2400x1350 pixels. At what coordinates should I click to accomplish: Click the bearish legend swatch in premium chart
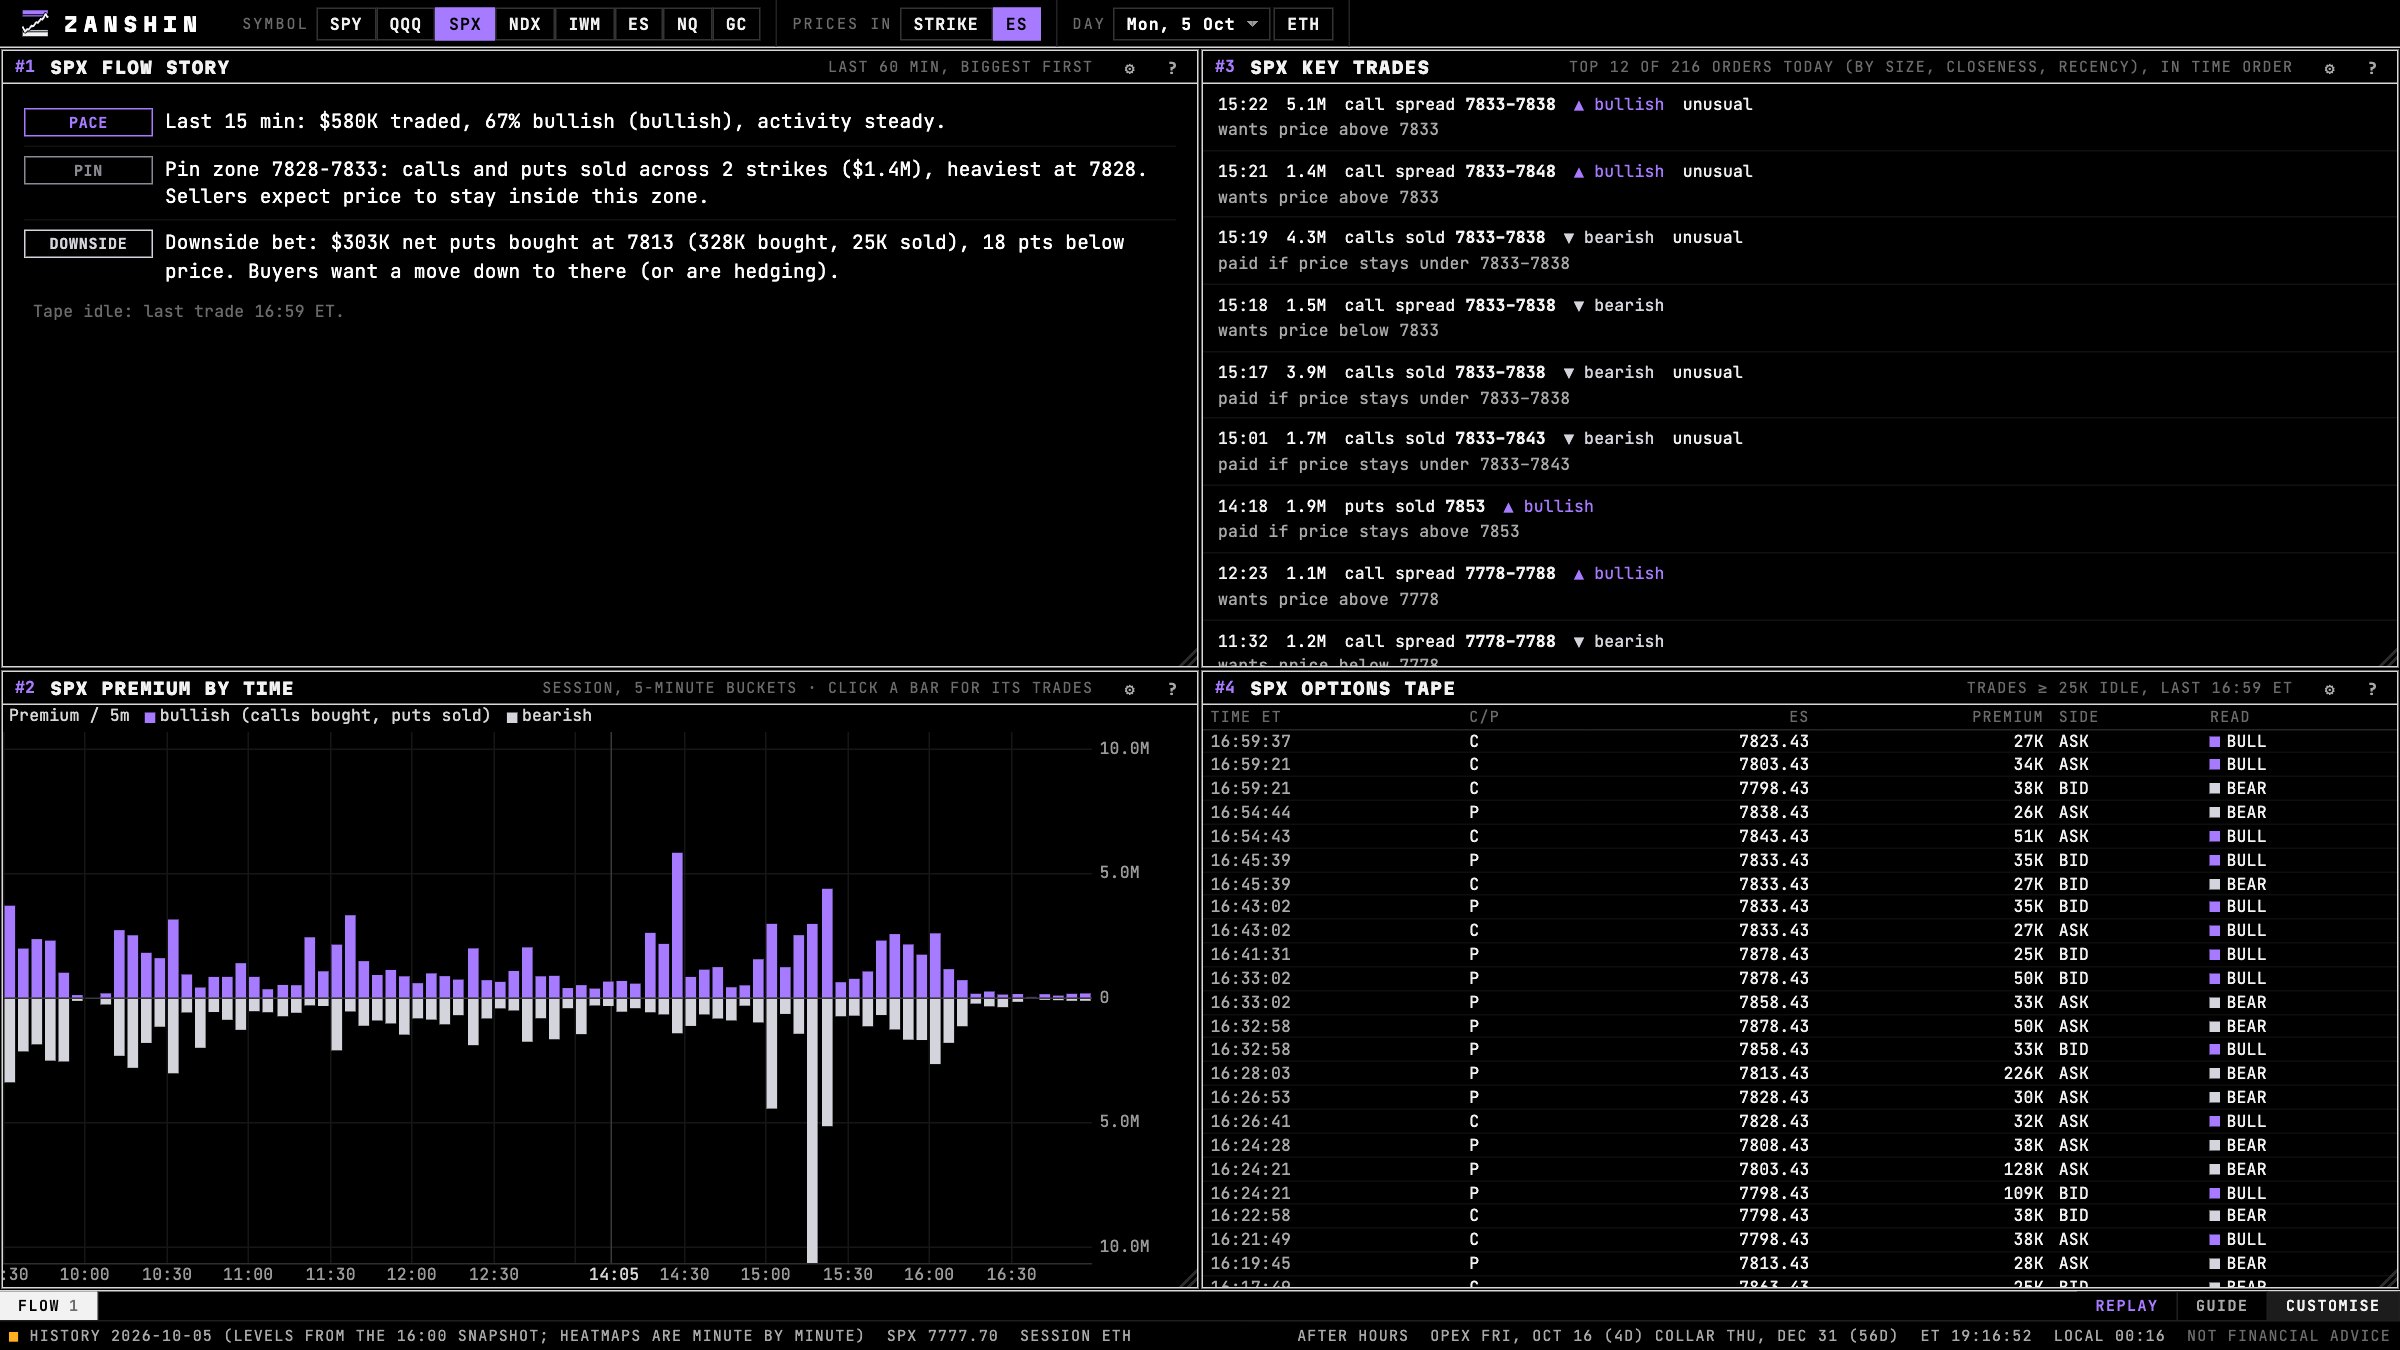[x=512, y=717]
